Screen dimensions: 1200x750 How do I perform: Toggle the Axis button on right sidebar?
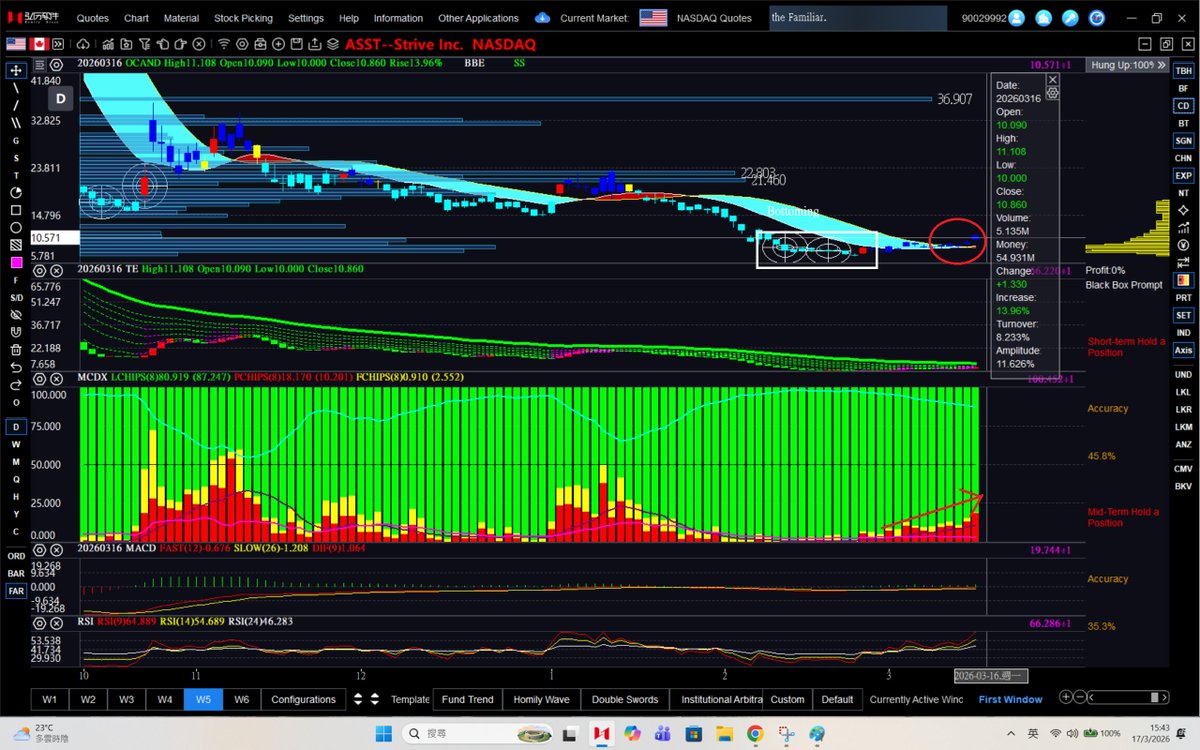[1183, 350]
